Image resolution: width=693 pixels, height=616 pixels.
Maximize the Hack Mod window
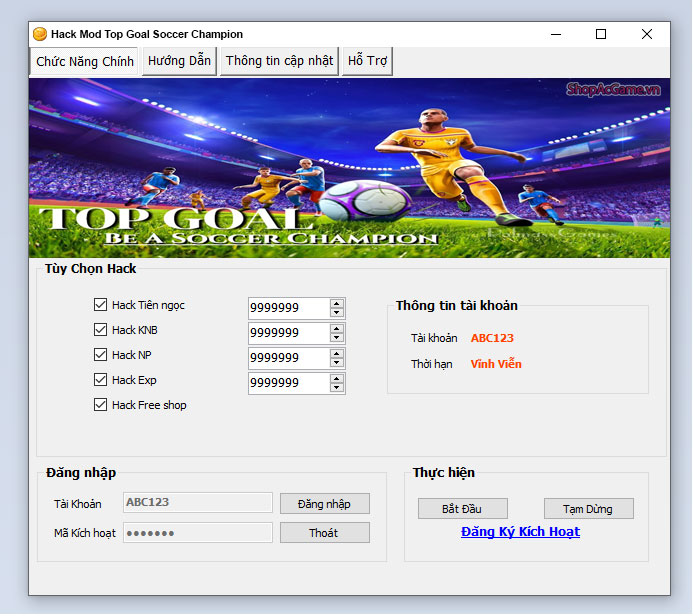click(601, 34)
